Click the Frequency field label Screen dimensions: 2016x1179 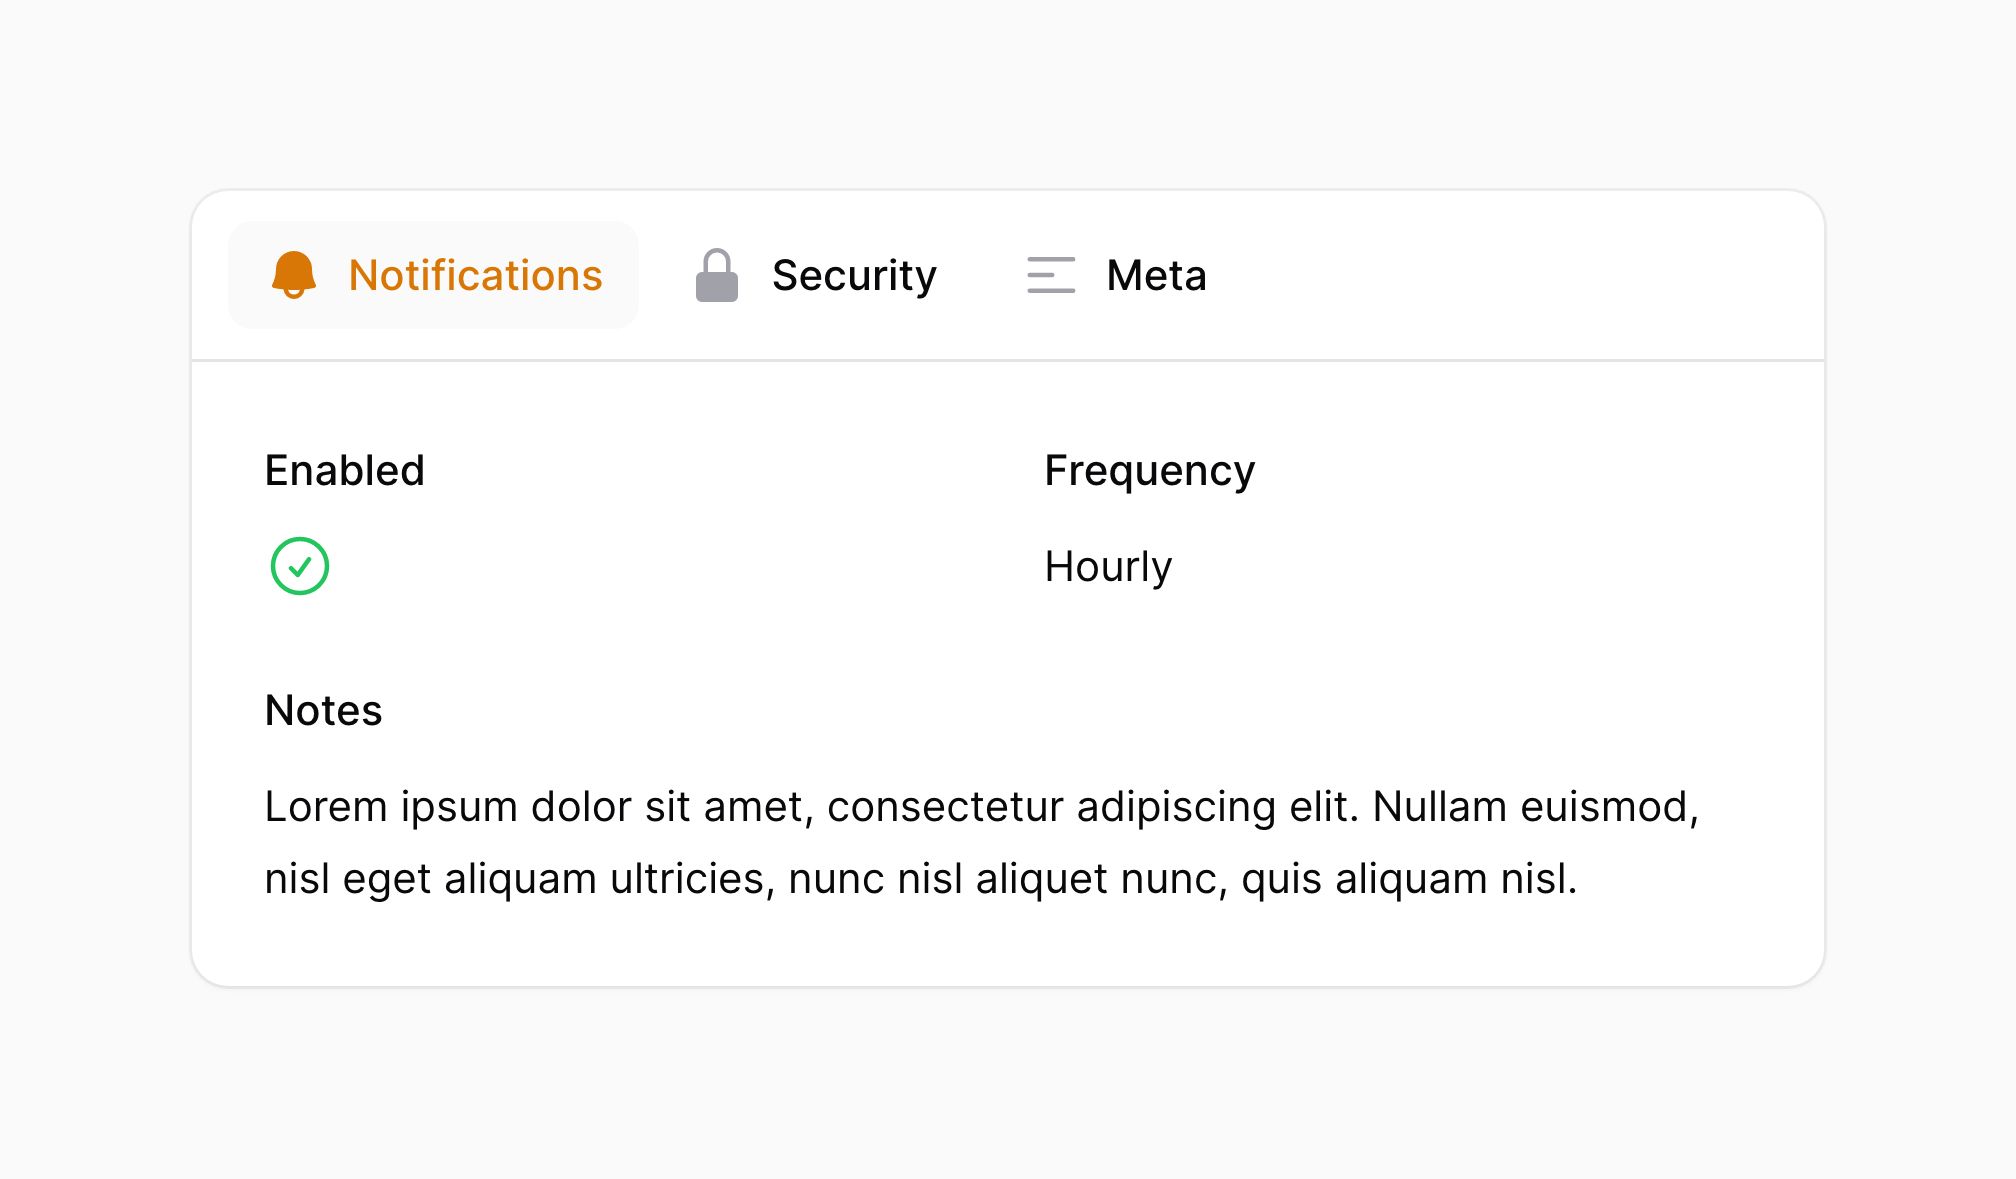click(1150, 471)
